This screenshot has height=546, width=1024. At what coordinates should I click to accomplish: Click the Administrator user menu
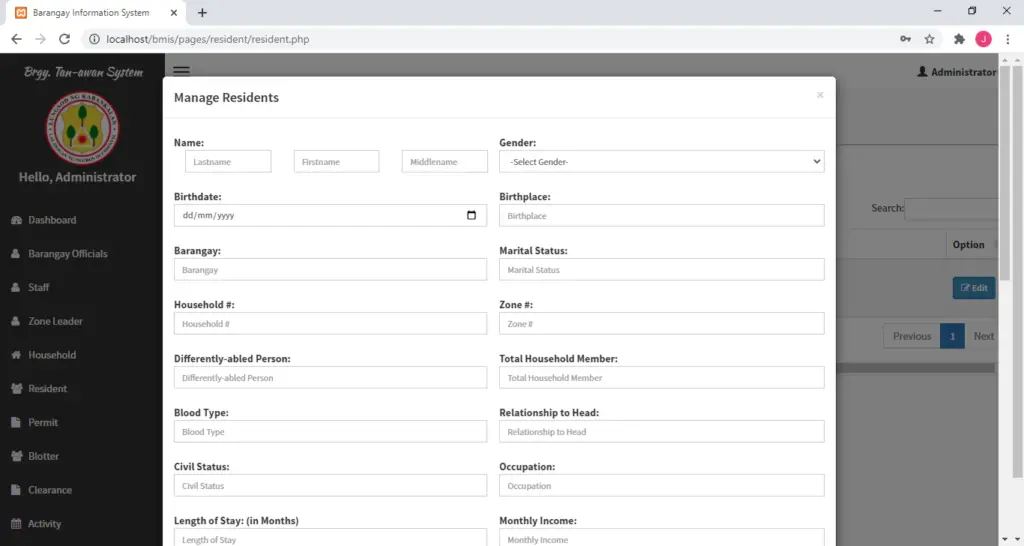[x=957, y=72]
